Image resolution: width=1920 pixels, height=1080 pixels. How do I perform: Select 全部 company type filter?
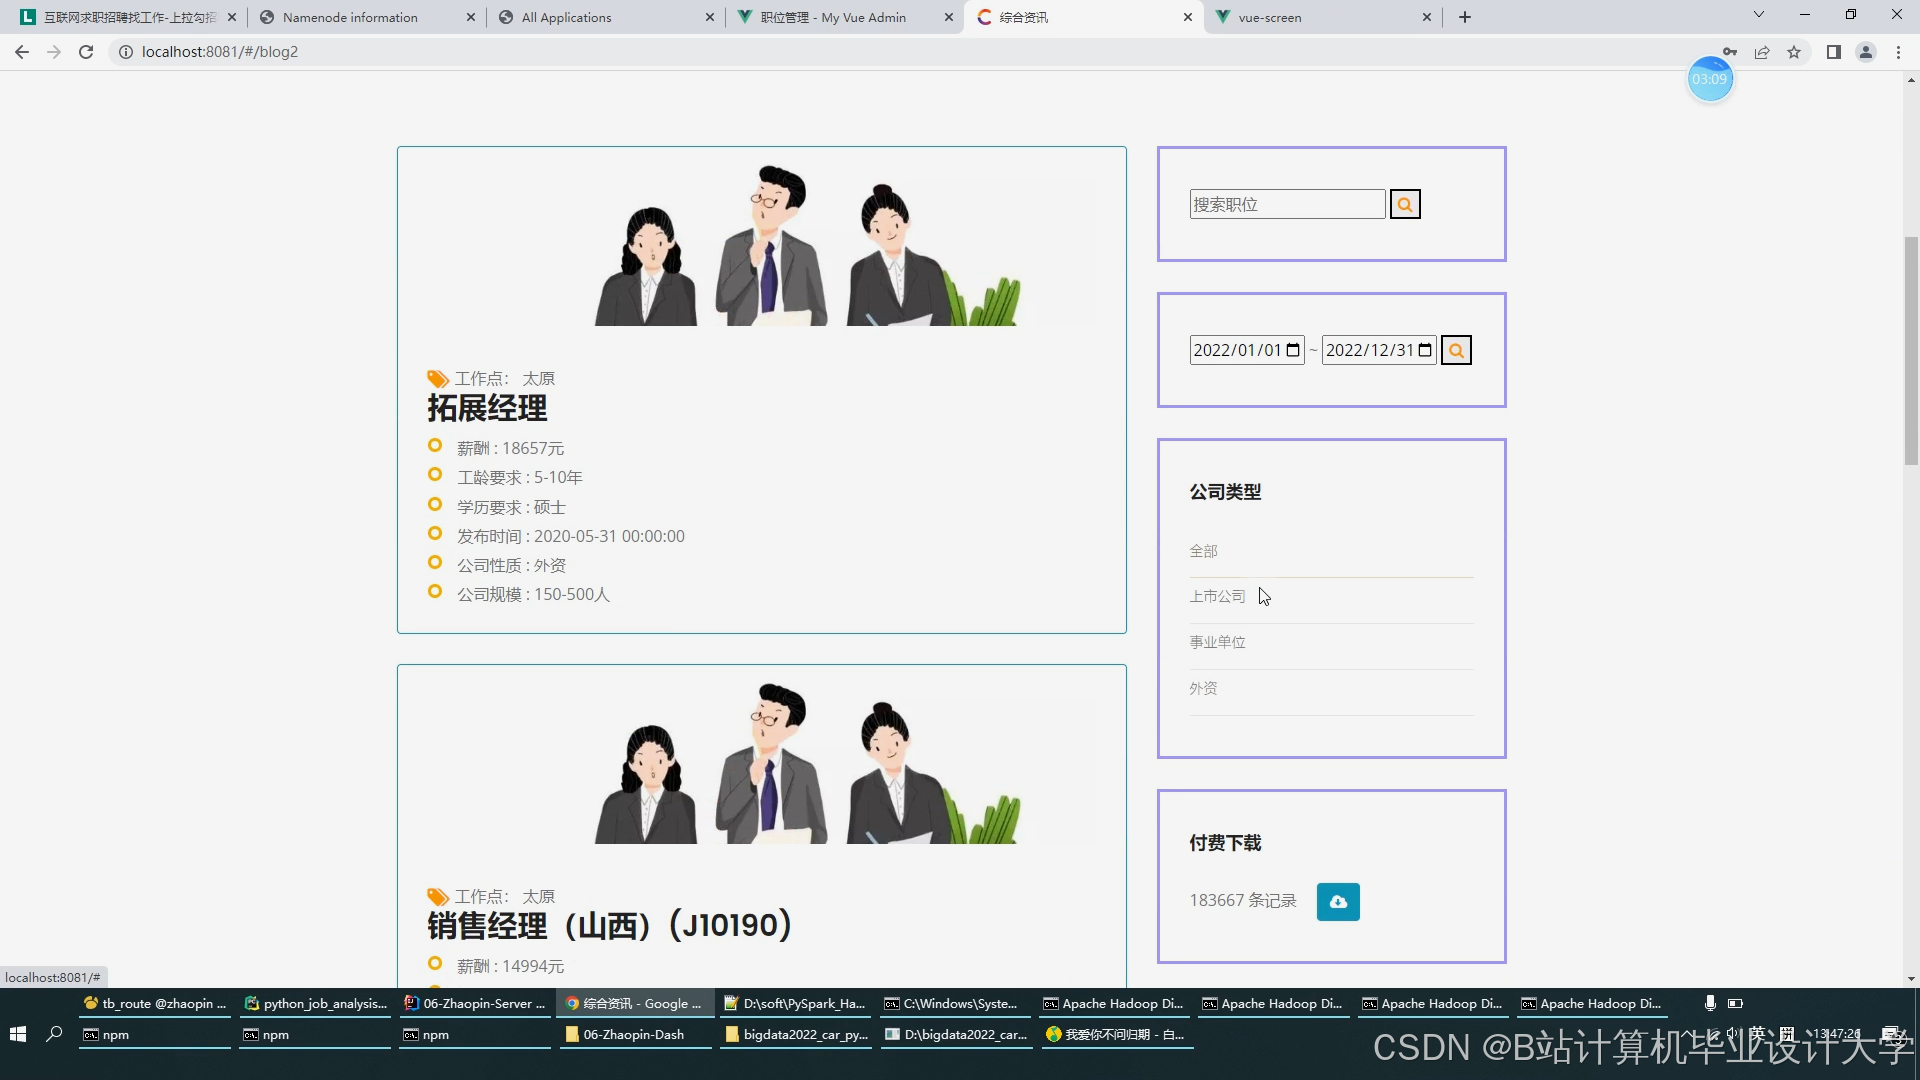[1203, 551]
